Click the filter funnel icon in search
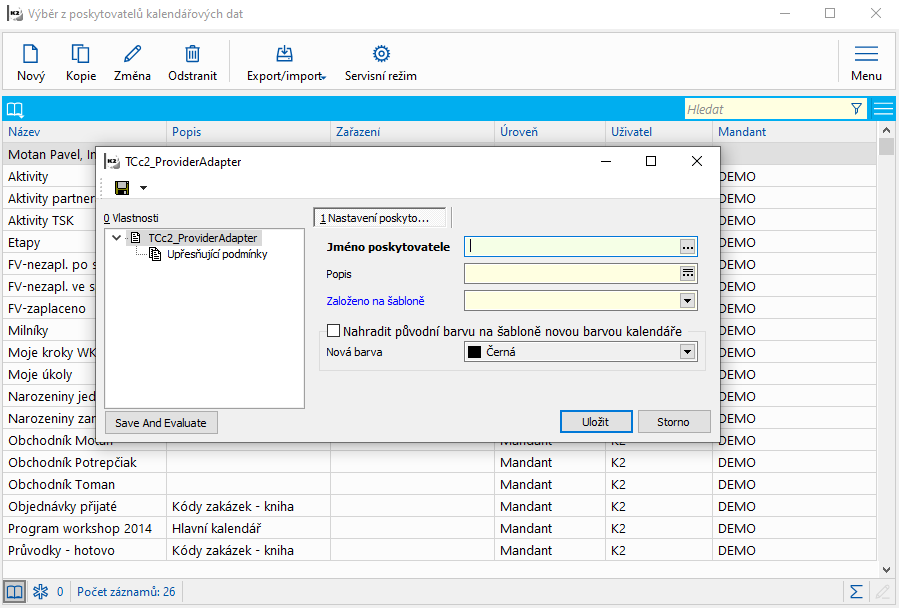This screenshot has width=899, height=608. 856,109
